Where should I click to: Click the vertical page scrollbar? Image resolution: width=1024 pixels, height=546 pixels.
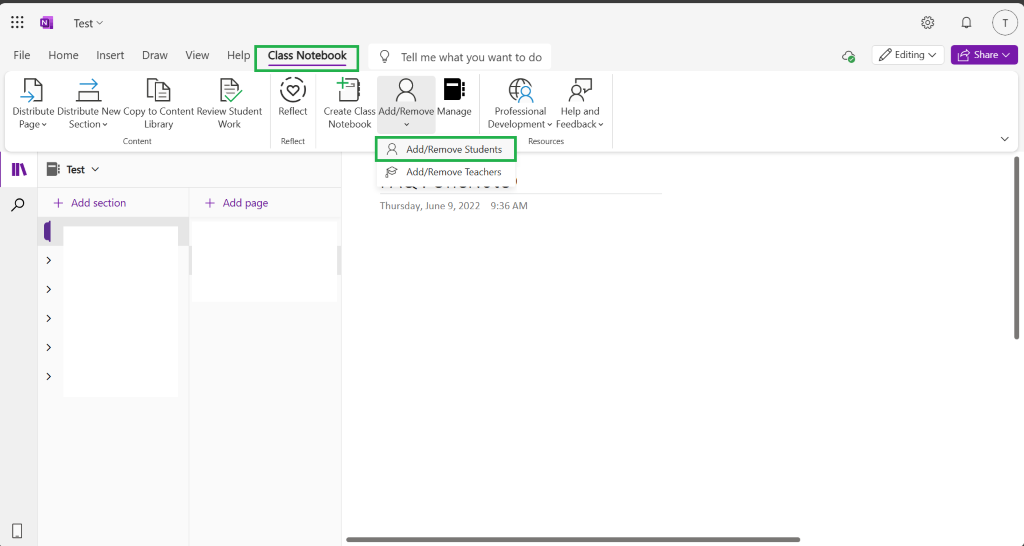pyautogui.click(x=1016, y=248)
